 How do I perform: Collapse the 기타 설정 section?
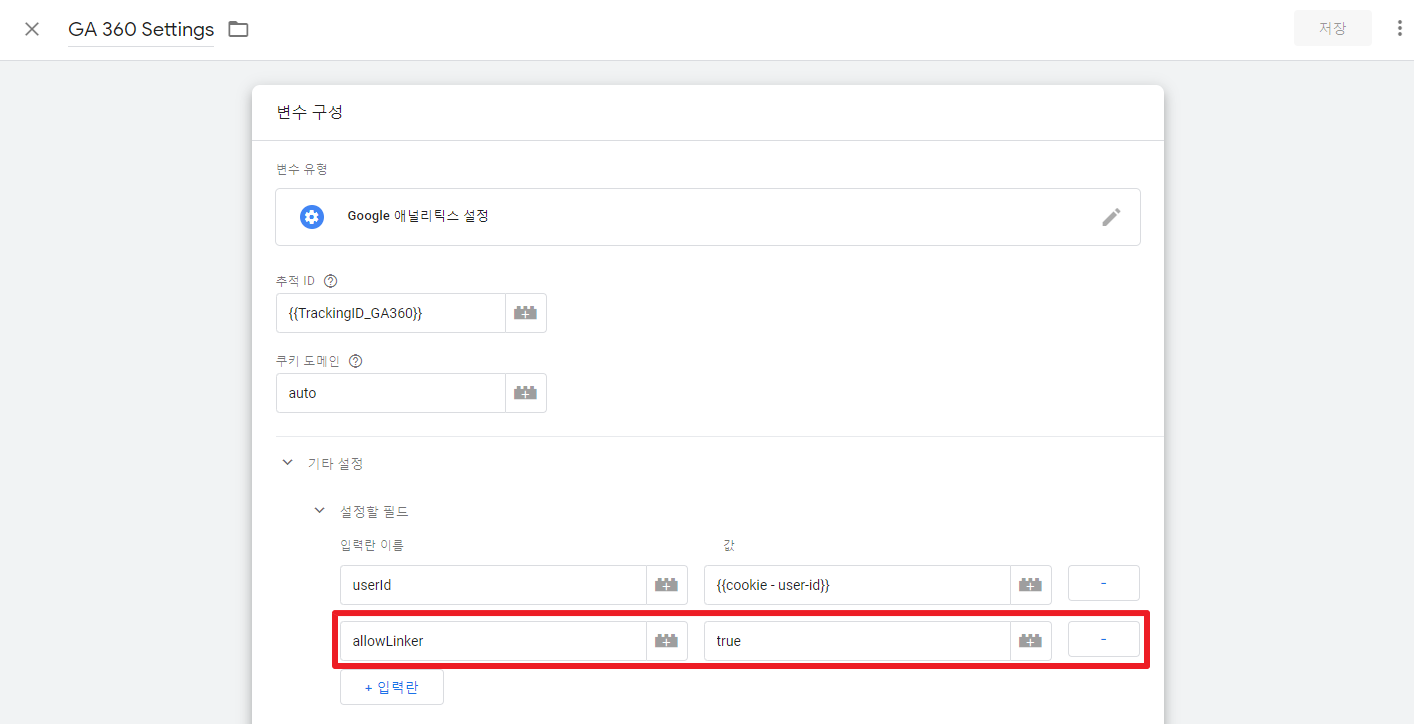pos(288,463)
